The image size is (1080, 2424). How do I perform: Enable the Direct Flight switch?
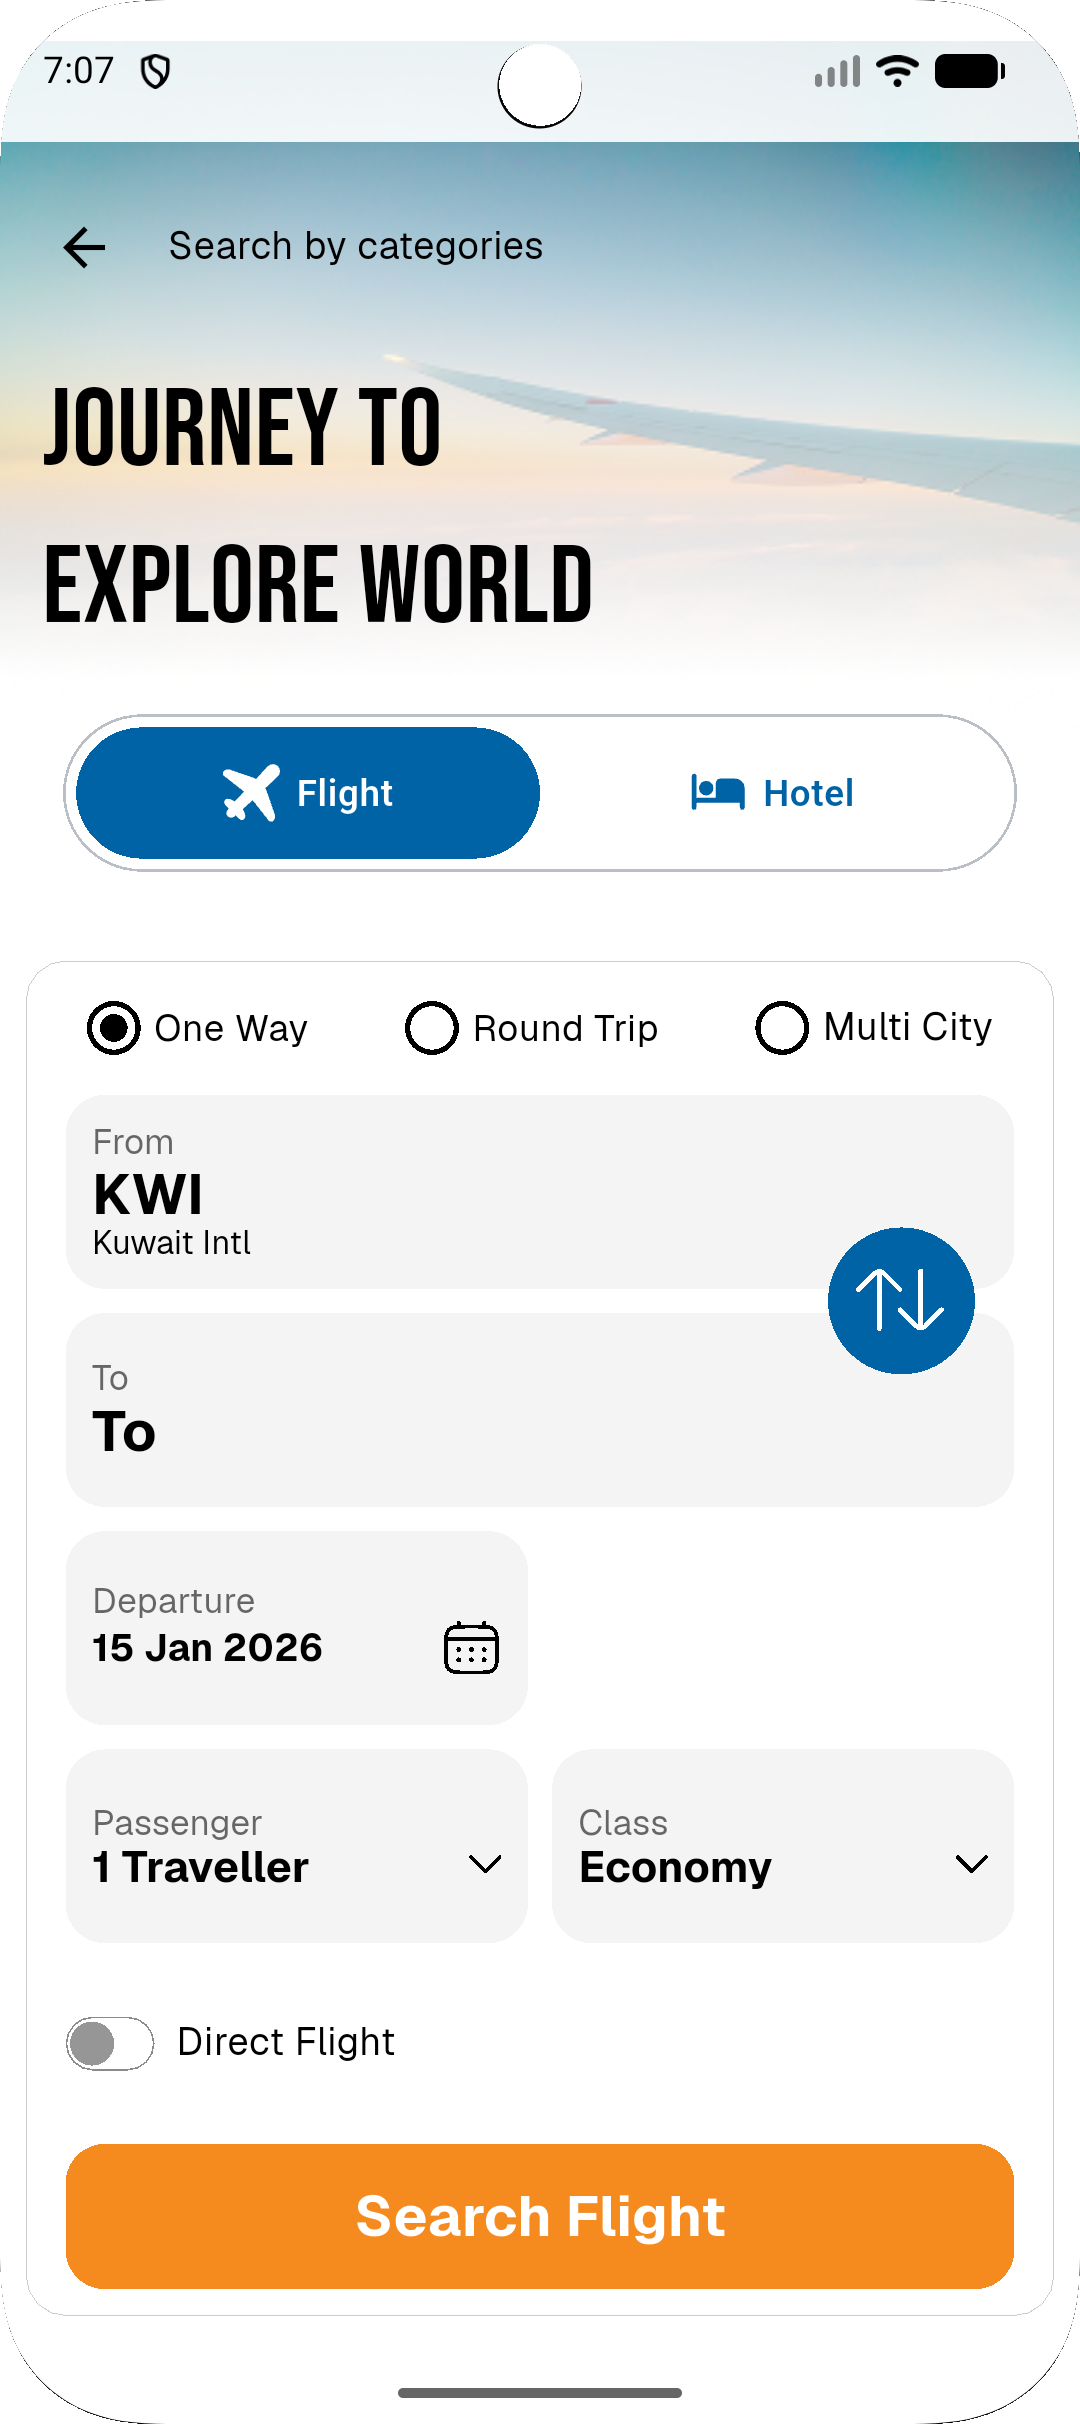click(x=110, y=2043)
